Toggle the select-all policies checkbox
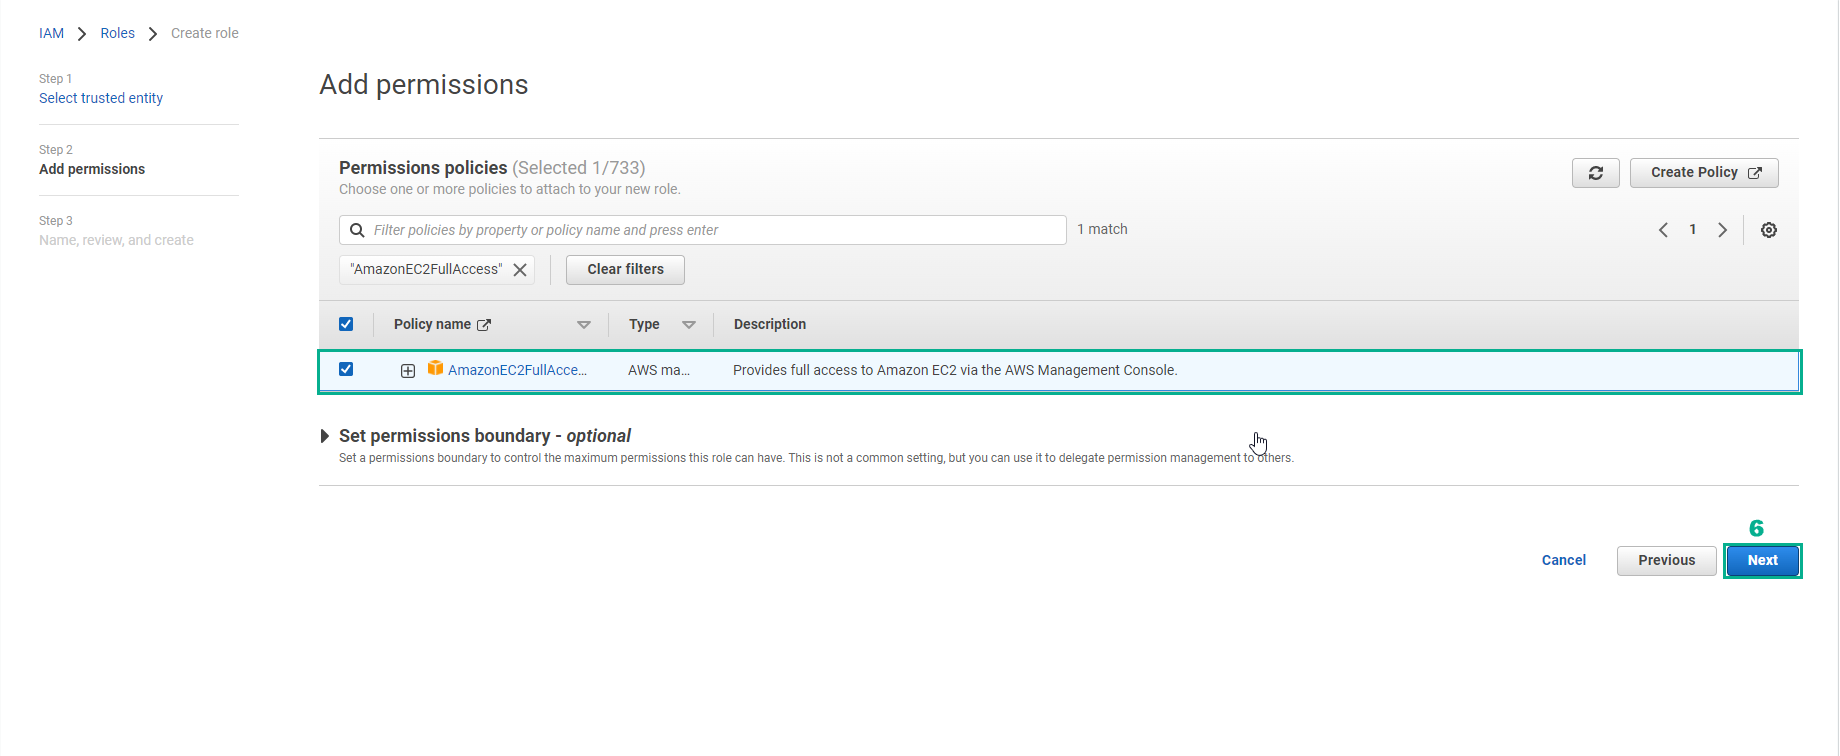This screenshot has width=1840, height=756. (x=346, y=324)
